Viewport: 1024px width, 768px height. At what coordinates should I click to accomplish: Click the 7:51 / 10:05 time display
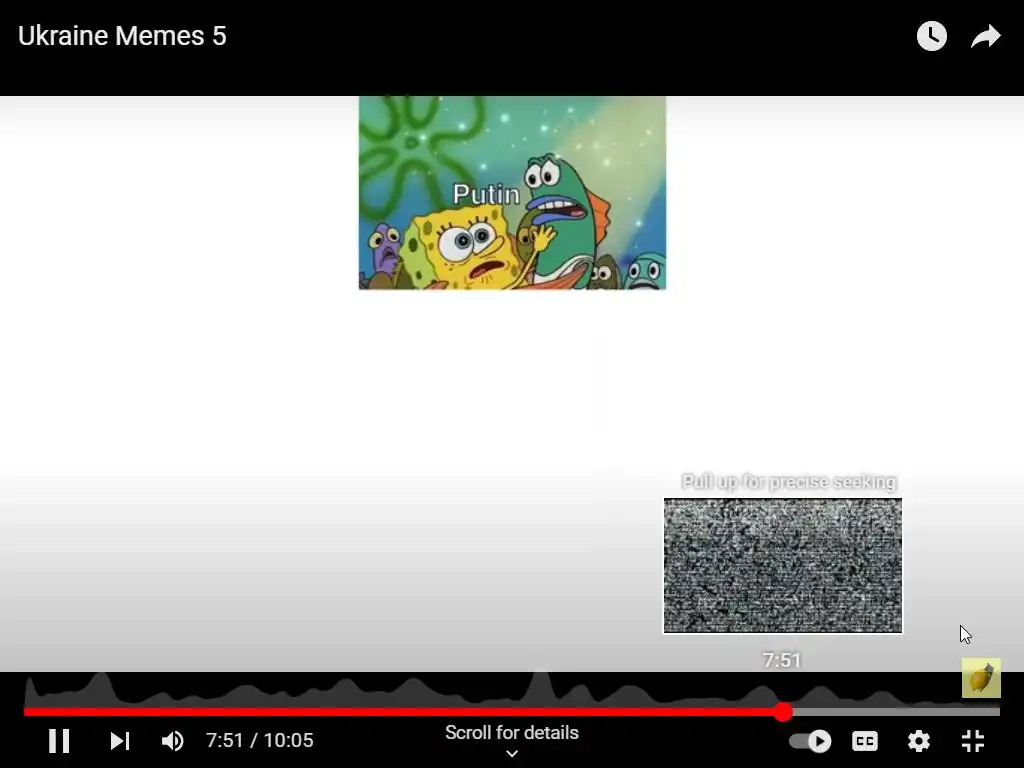259,740
